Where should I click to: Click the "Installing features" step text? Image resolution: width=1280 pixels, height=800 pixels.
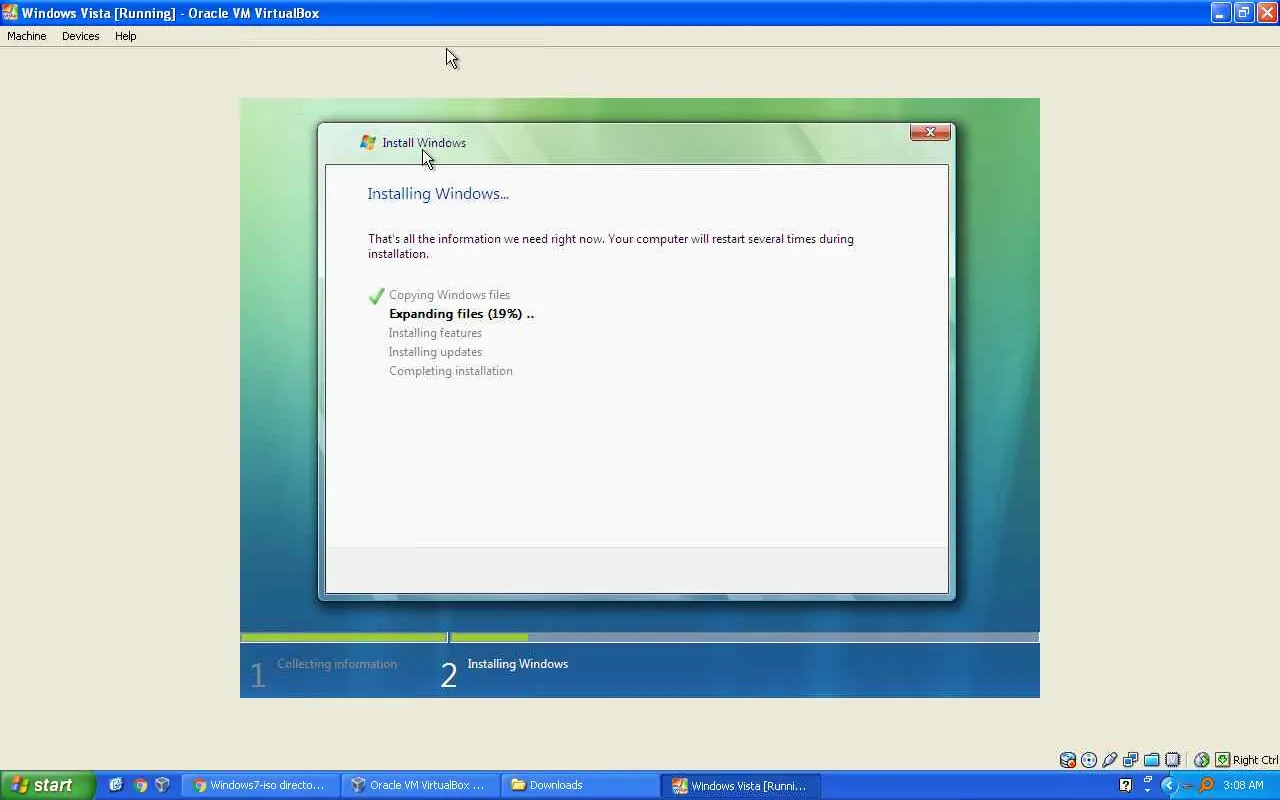[x=435, y=333]
